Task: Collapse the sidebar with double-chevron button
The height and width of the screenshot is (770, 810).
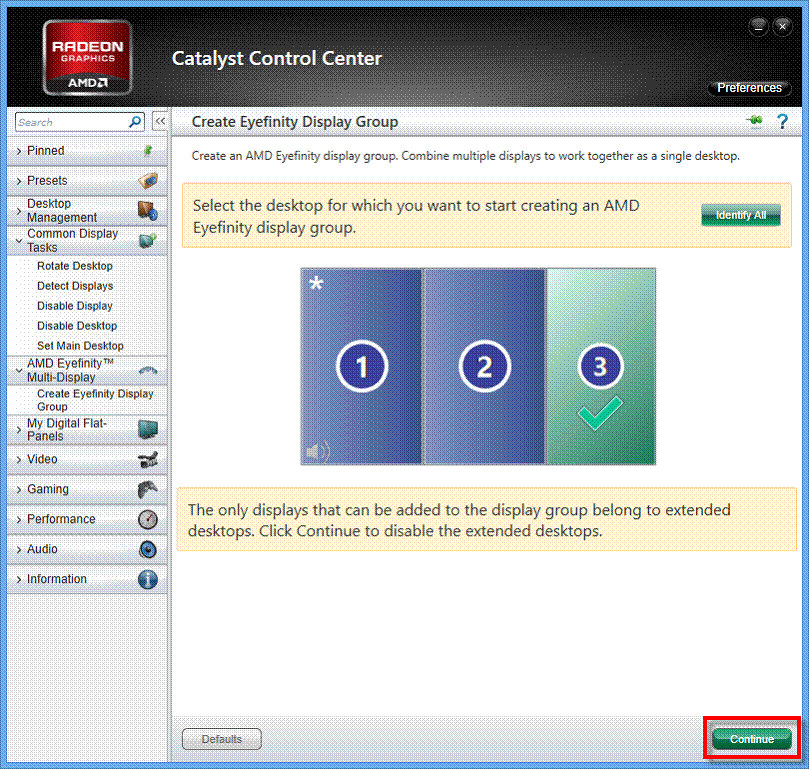Action: [x=160, y=121]
